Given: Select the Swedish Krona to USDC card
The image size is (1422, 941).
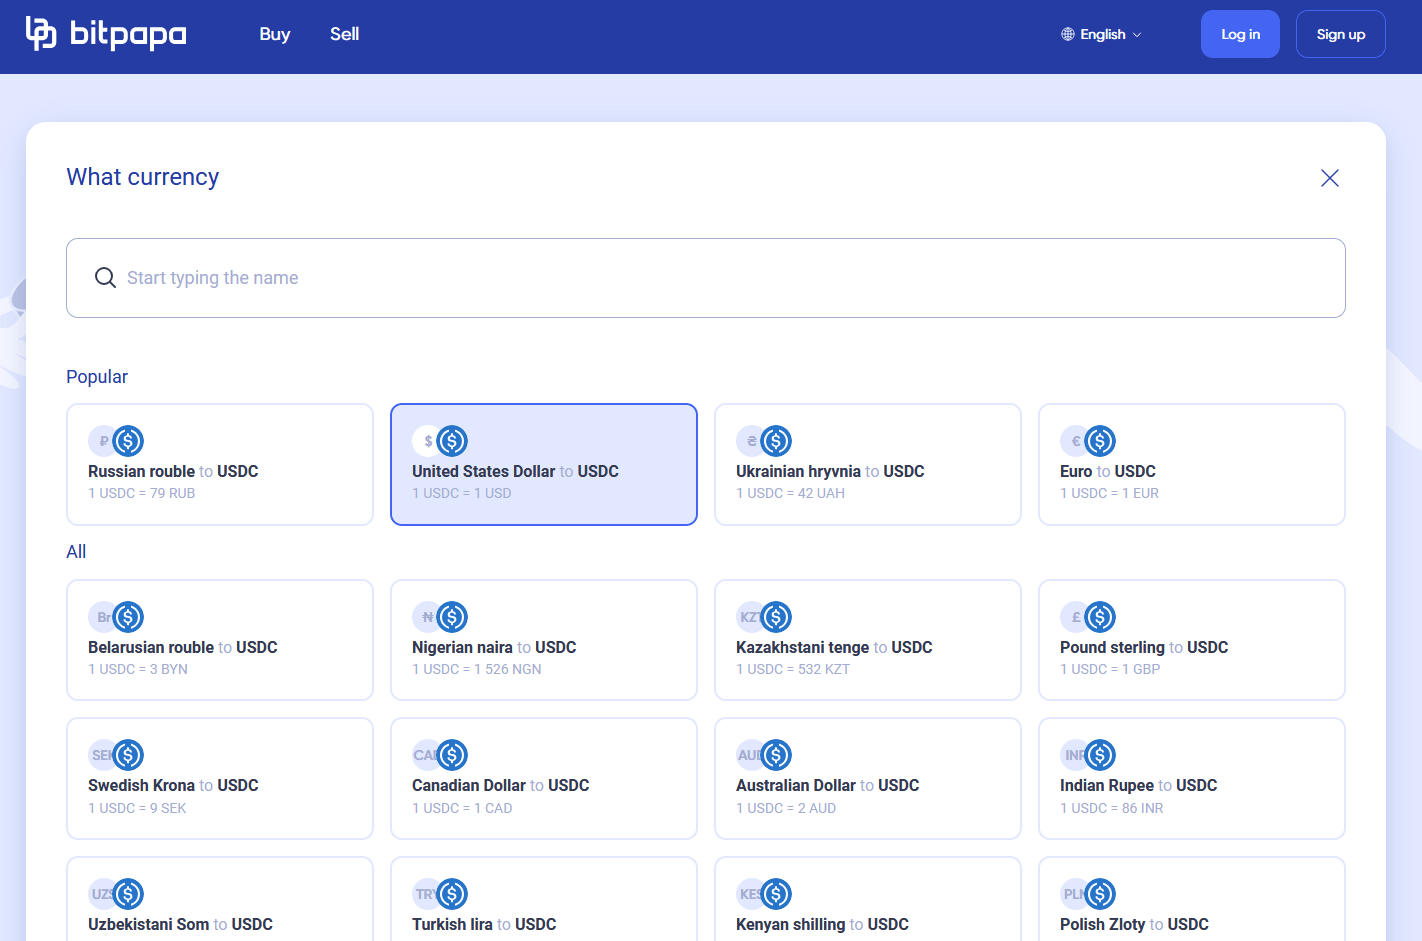Looking at the screenshot, I should [220, 779].
